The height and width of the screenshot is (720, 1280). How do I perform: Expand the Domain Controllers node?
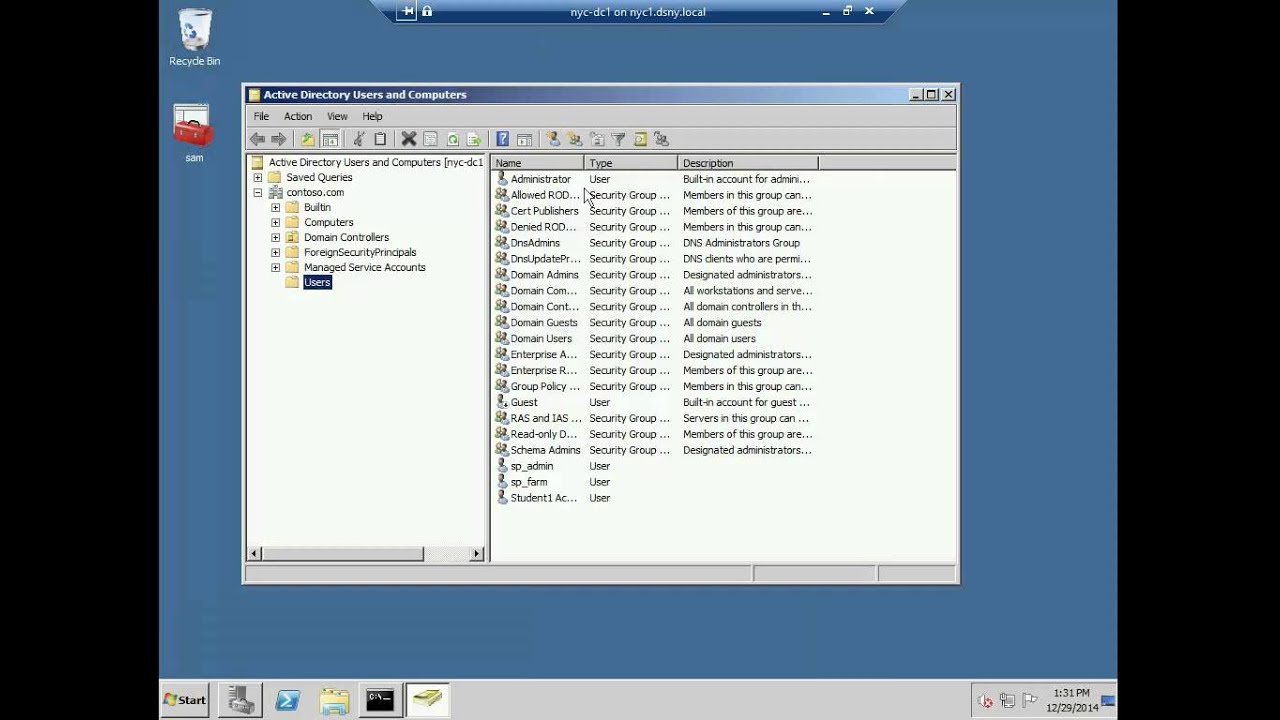pos(275,237)
